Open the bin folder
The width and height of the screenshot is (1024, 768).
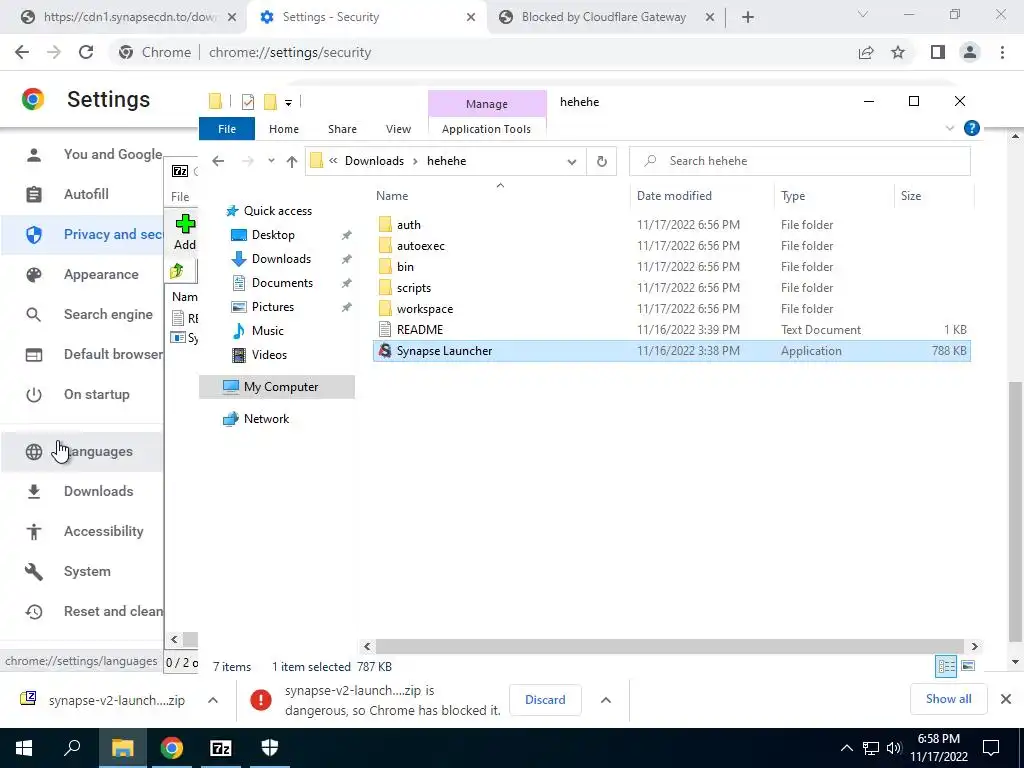[405, 266]
